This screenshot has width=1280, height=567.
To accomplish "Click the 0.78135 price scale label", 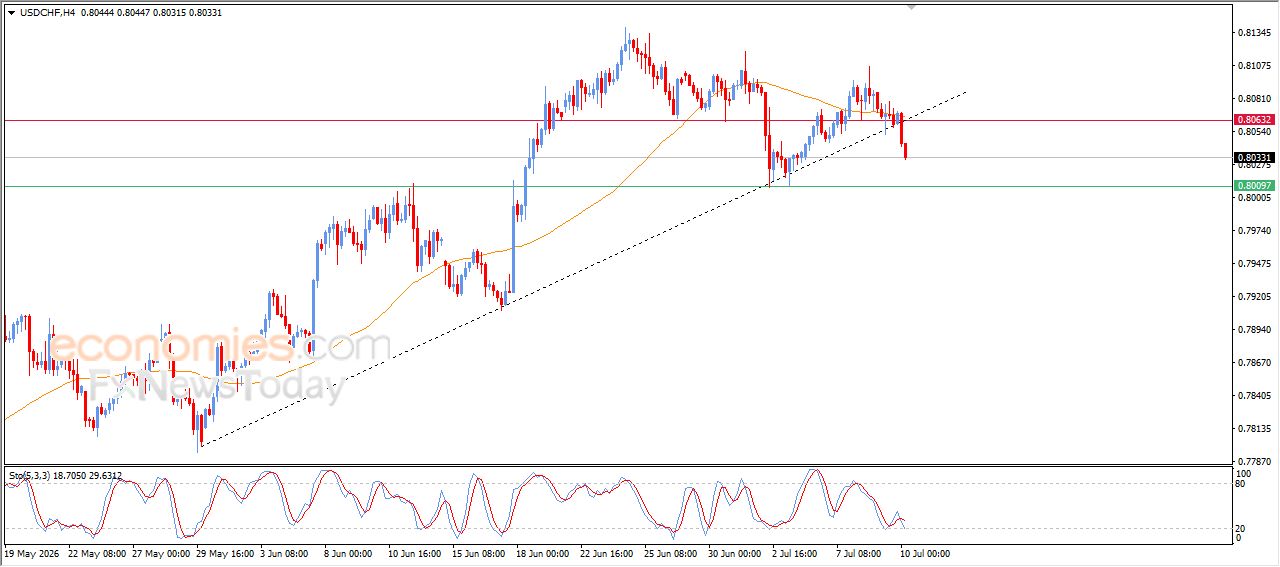I will click(1254, 429).
